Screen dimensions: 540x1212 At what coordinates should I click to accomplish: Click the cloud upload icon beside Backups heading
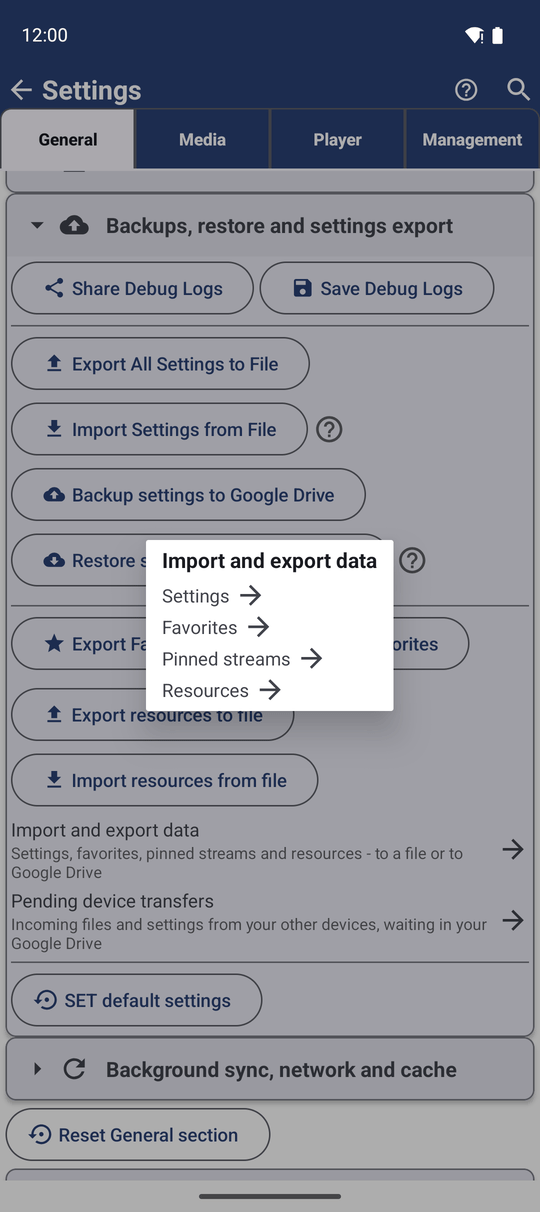[x=74, y=226]
